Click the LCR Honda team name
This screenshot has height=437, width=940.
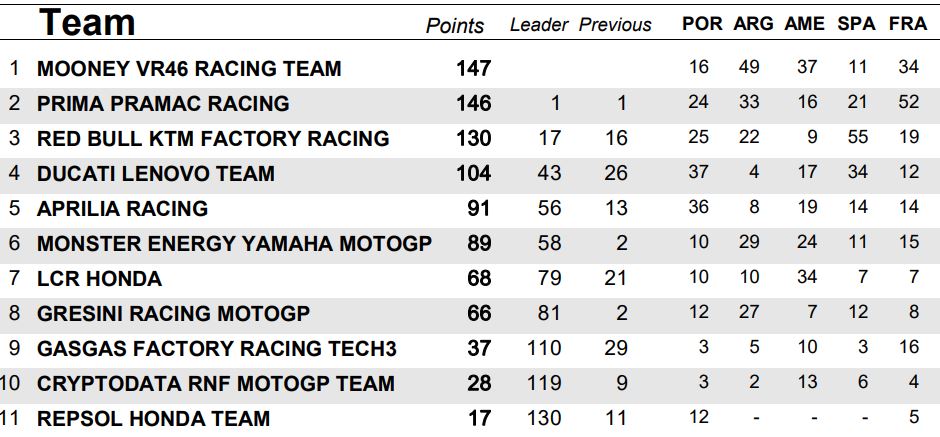pyautogui.click(x=99, y=279)
